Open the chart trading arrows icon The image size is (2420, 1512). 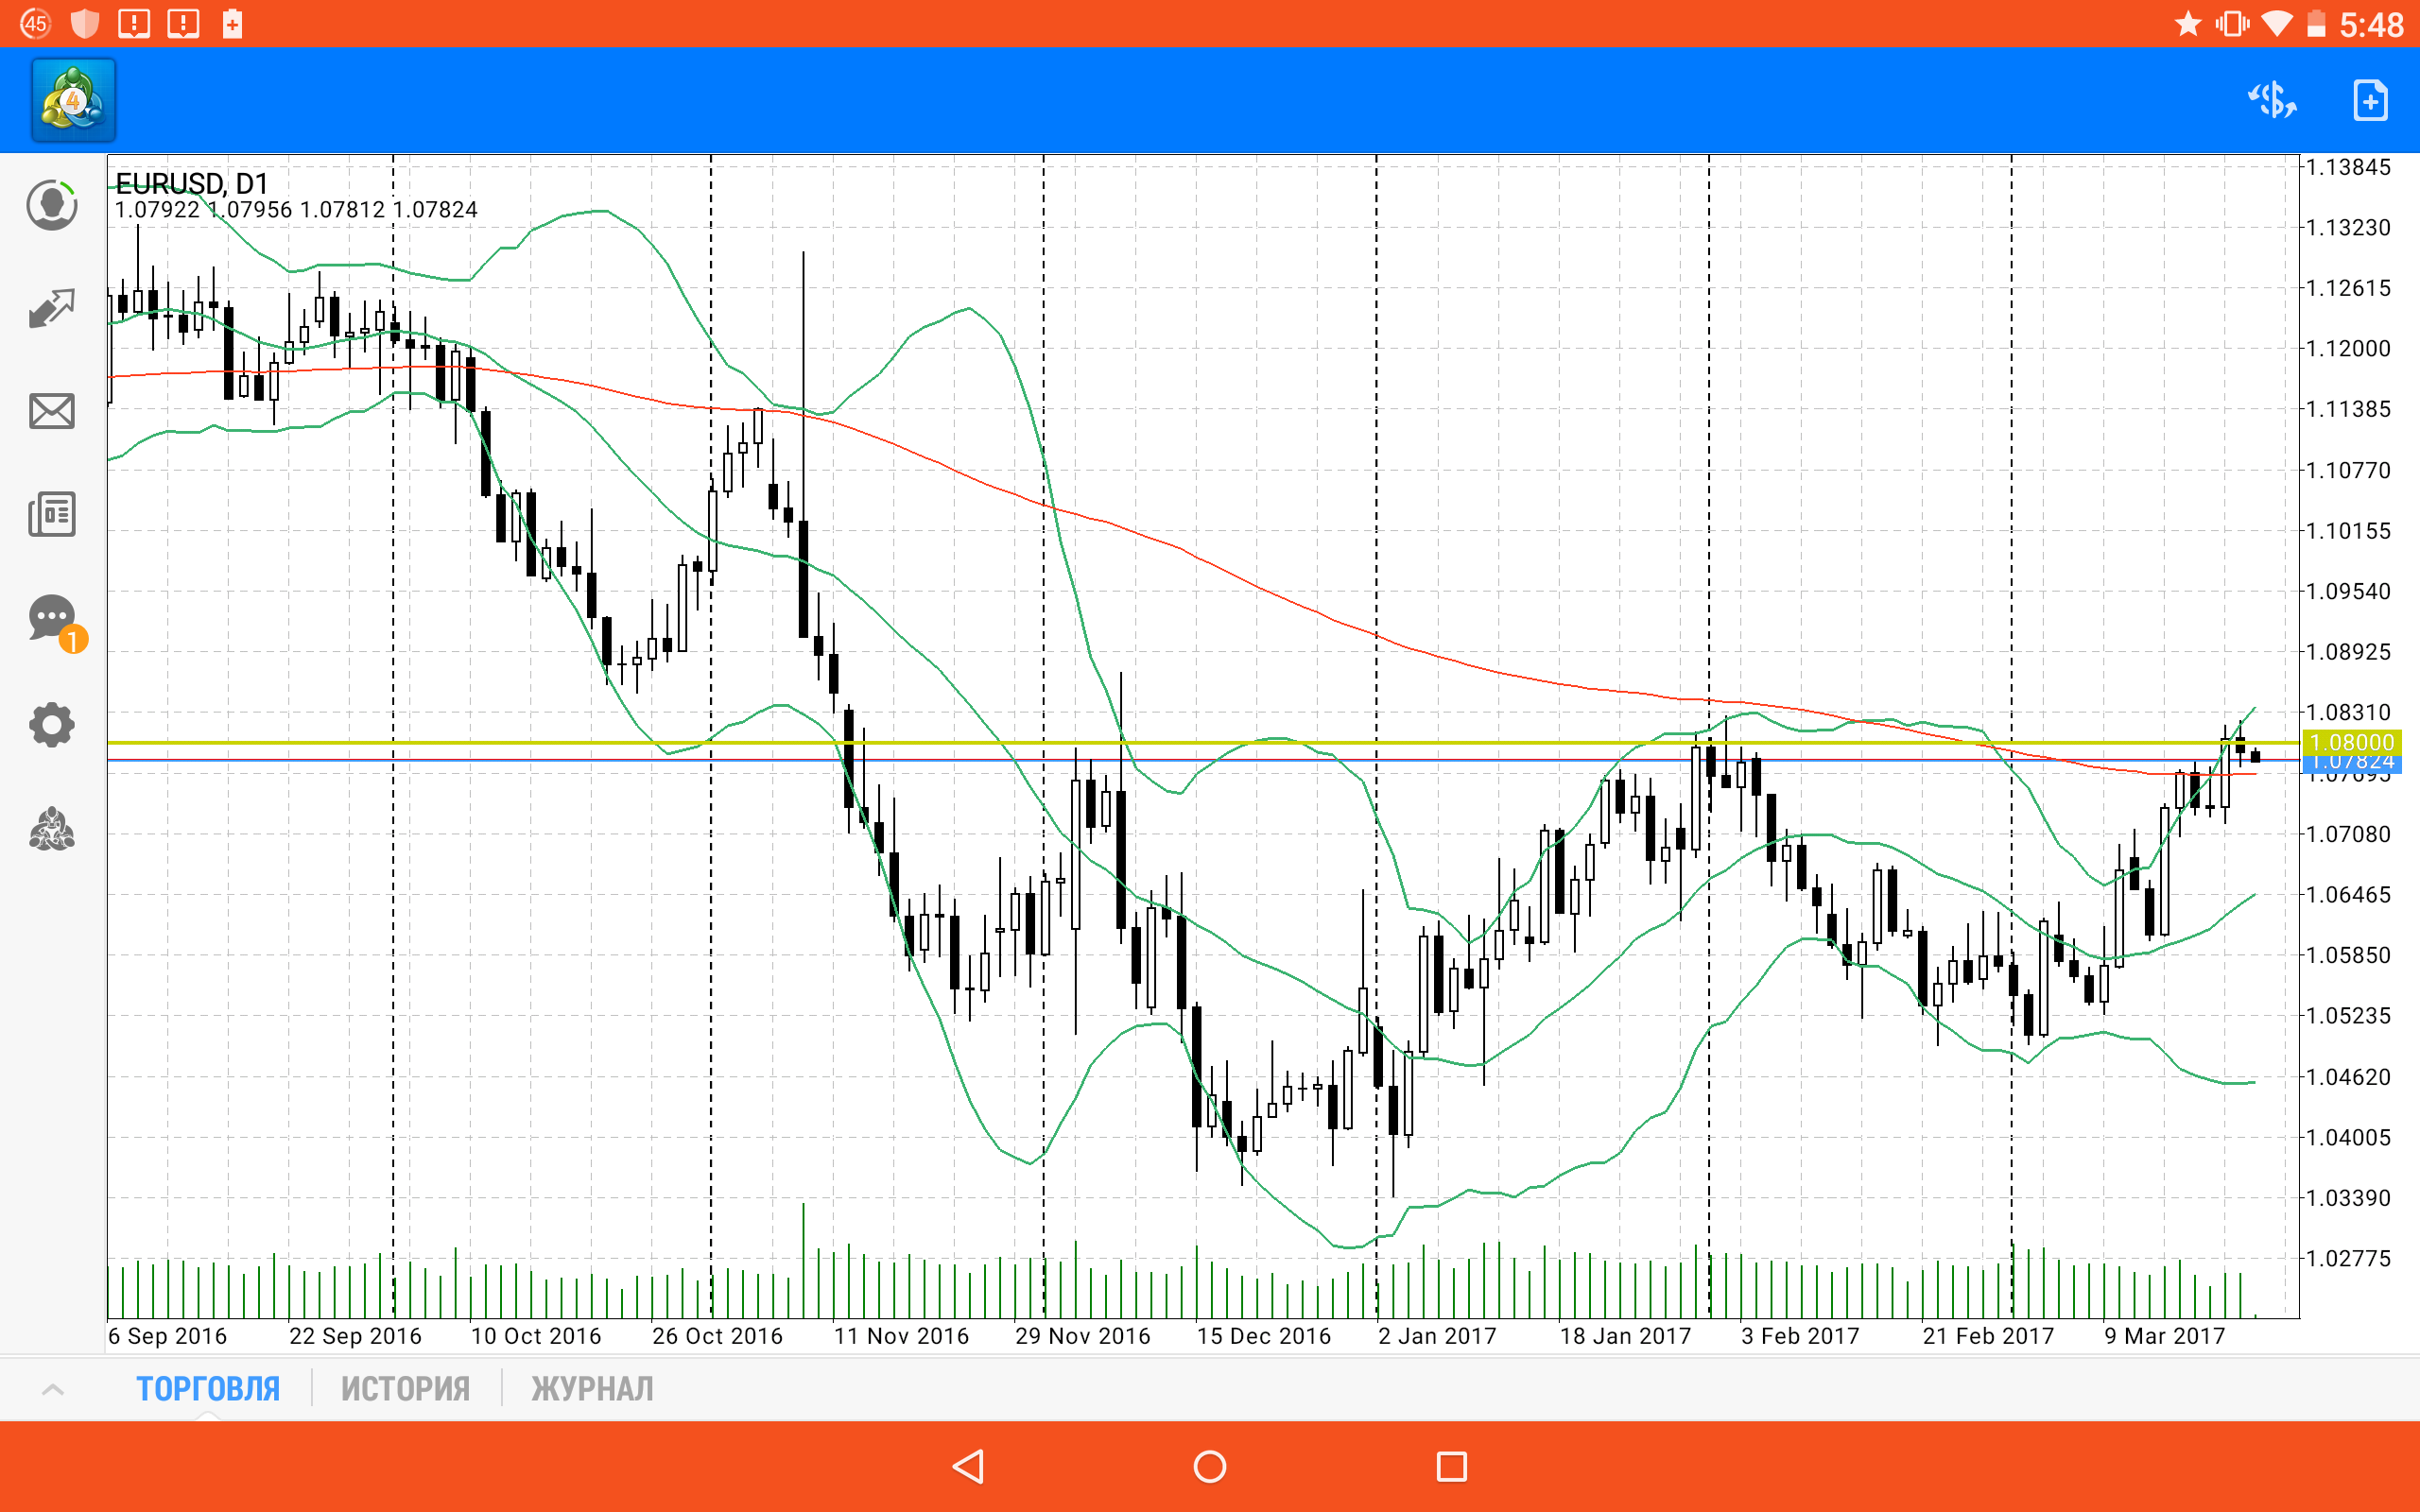(52, 309)
